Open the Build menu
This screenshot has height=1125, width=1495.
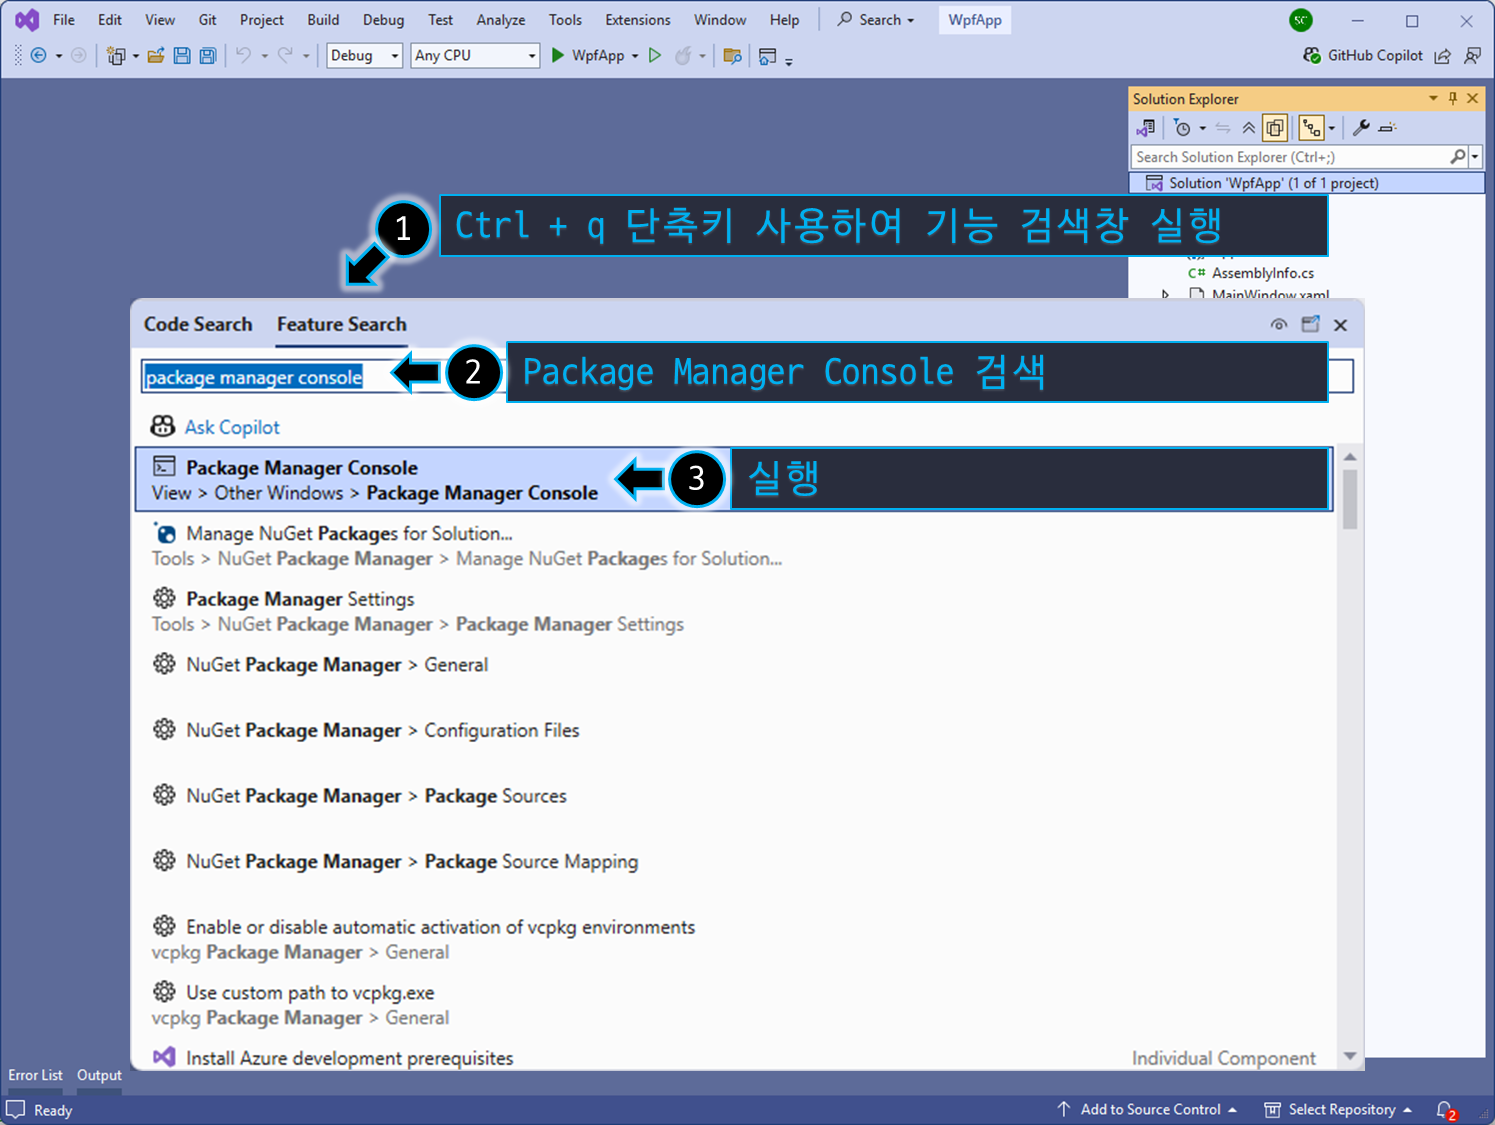pyautogui.click(x=323, y=20)
